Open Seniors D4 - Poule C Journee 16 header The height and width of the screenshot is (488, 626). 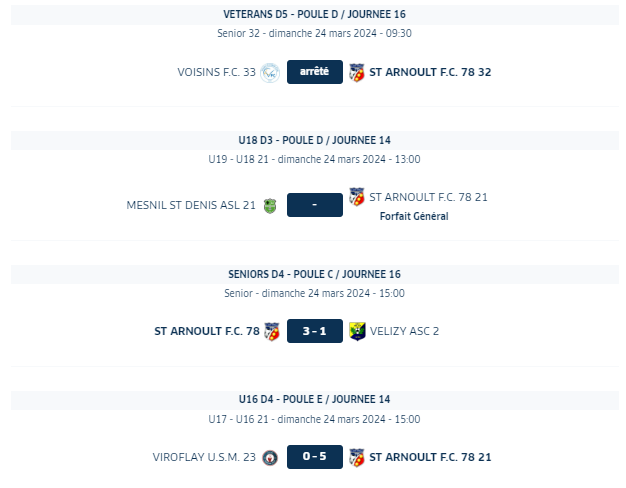click(315, 274)
